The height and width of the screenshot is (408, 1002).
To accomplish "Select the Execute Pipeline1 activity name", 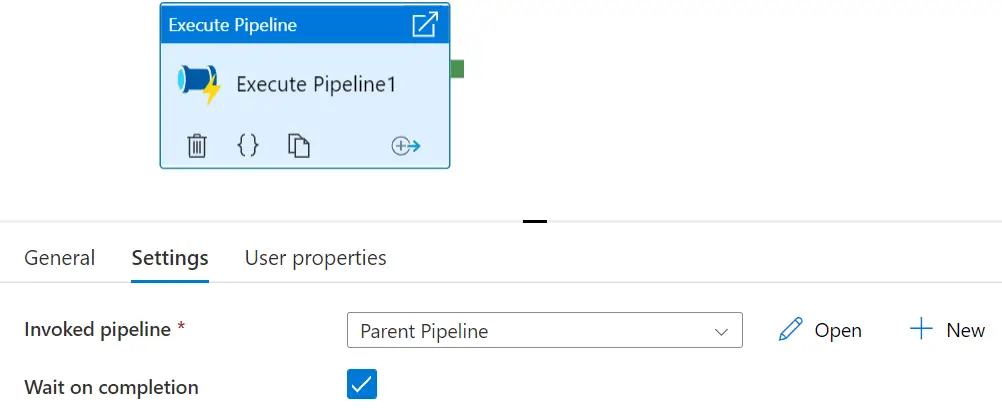I will pos(316,84).
